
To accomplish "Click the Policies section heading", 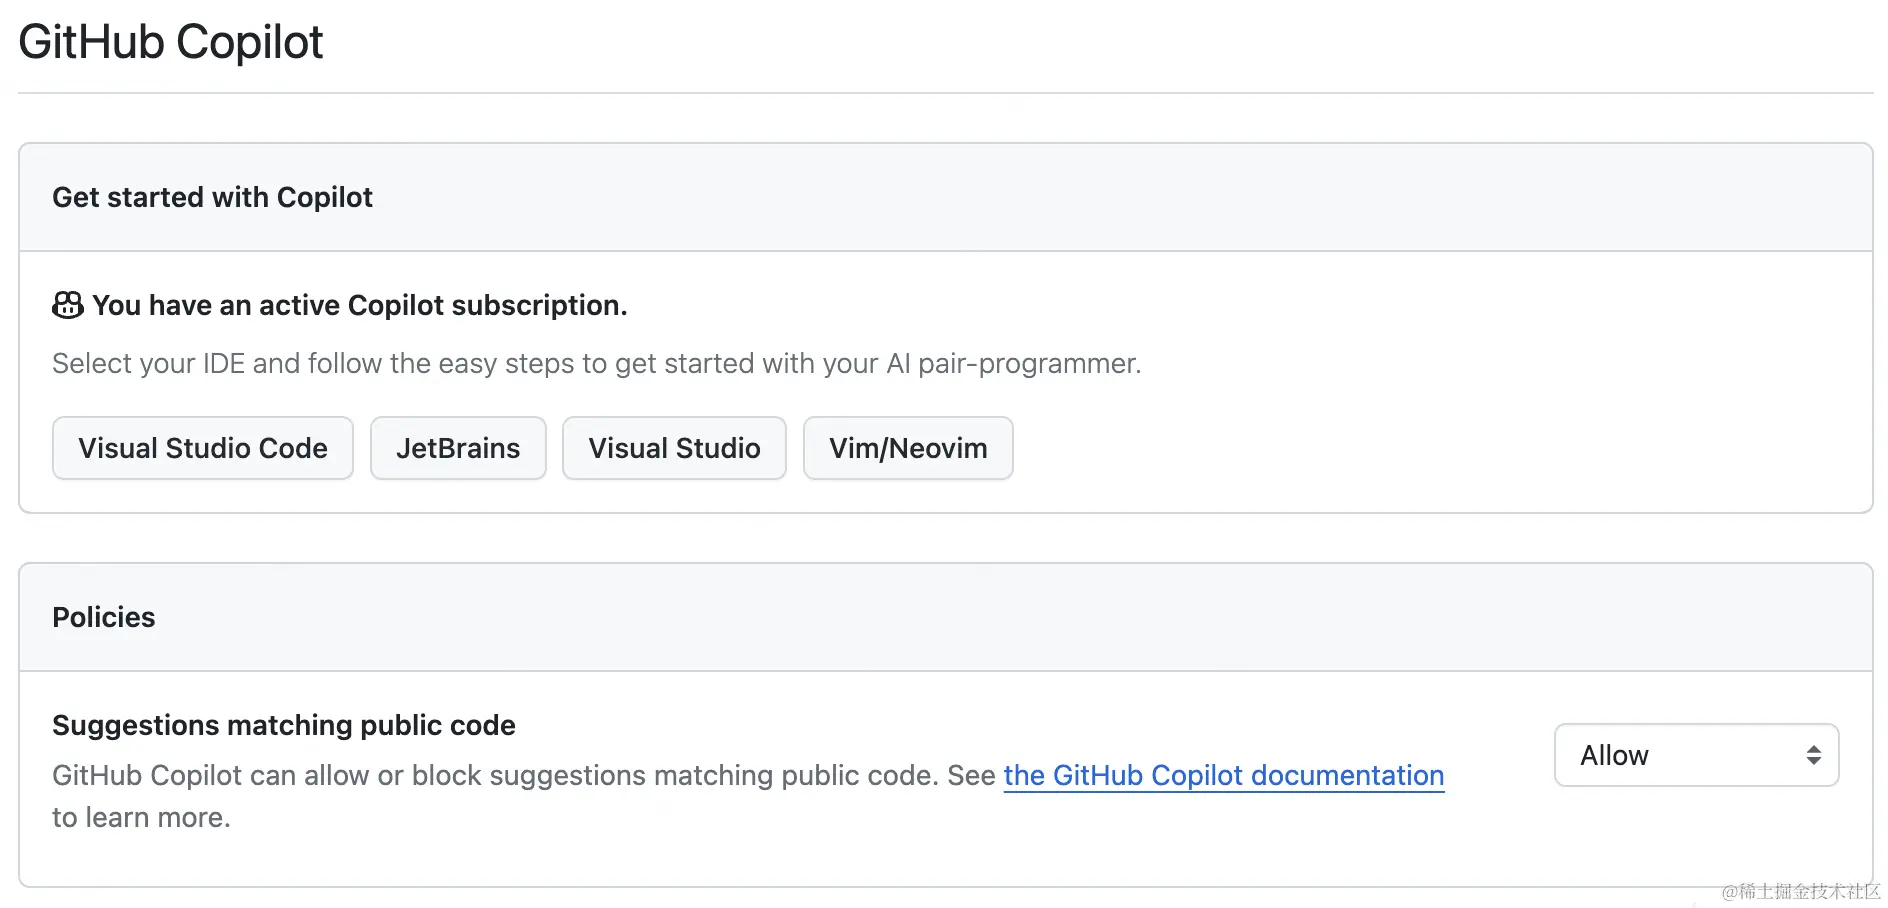I will click(x=104, y=617).
